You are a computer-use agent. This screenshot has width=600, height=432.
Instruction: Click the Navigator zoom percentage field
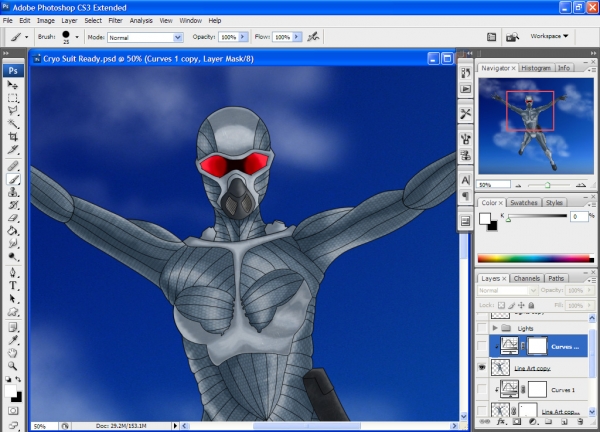pyautogui.click(x=494, y=185)
